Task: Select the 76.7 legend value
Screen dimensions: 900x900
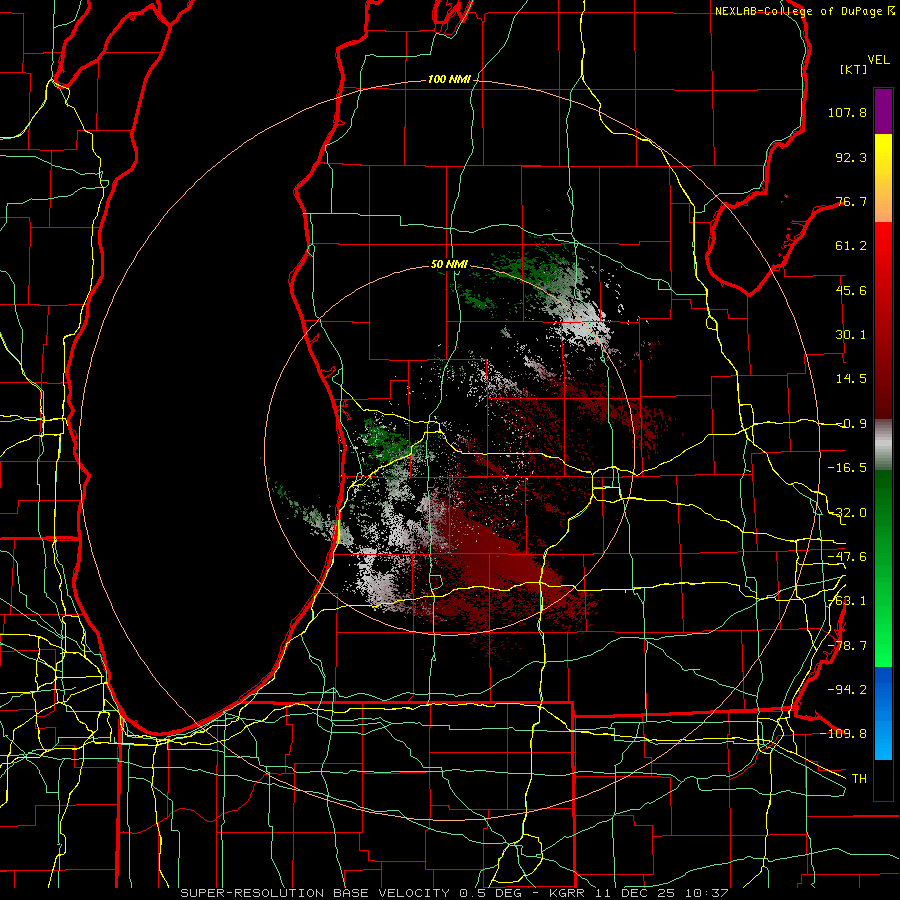Action: 851,201
